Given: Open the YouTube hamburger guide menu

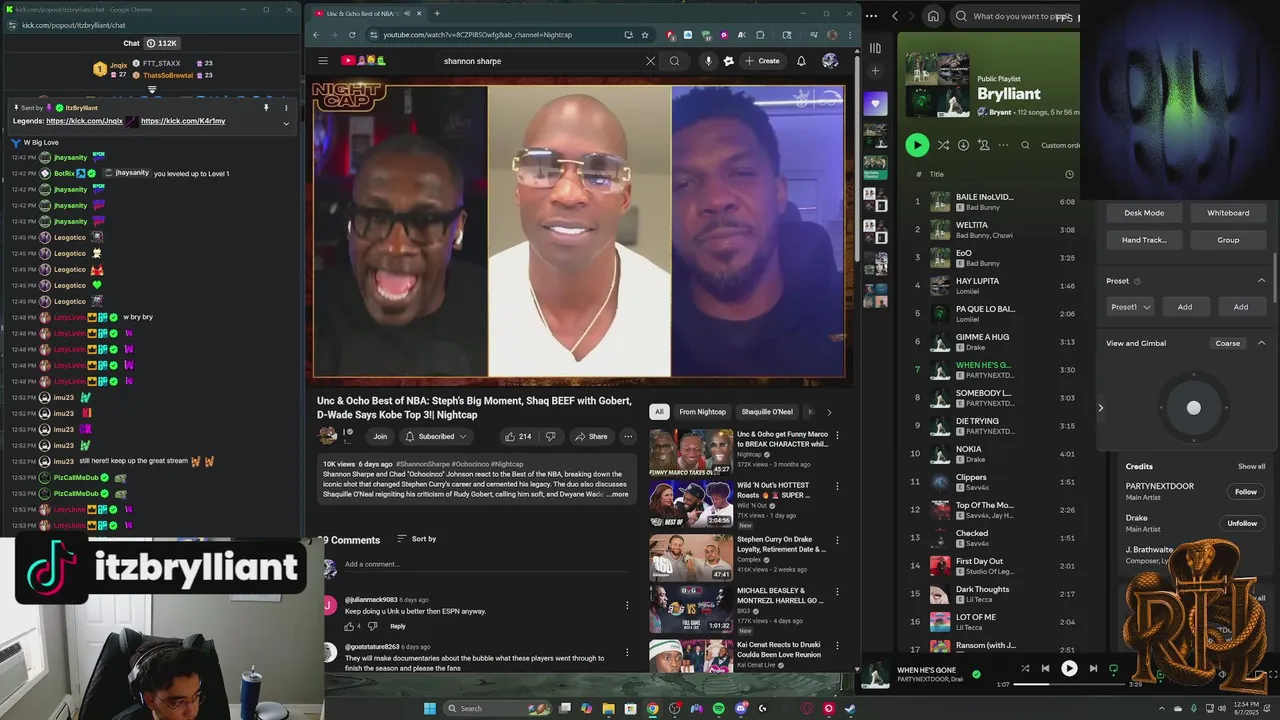Looking at the screenshot, I should [323, 61].
